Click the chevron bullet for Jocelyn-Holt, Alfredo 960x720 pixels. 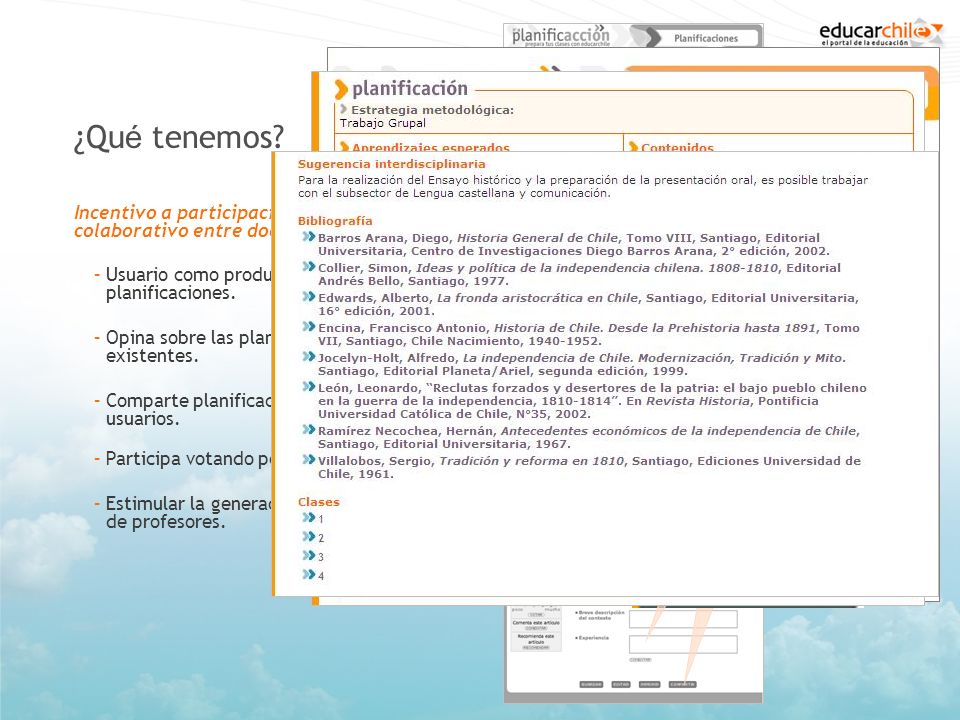click(x=309, y=357)
